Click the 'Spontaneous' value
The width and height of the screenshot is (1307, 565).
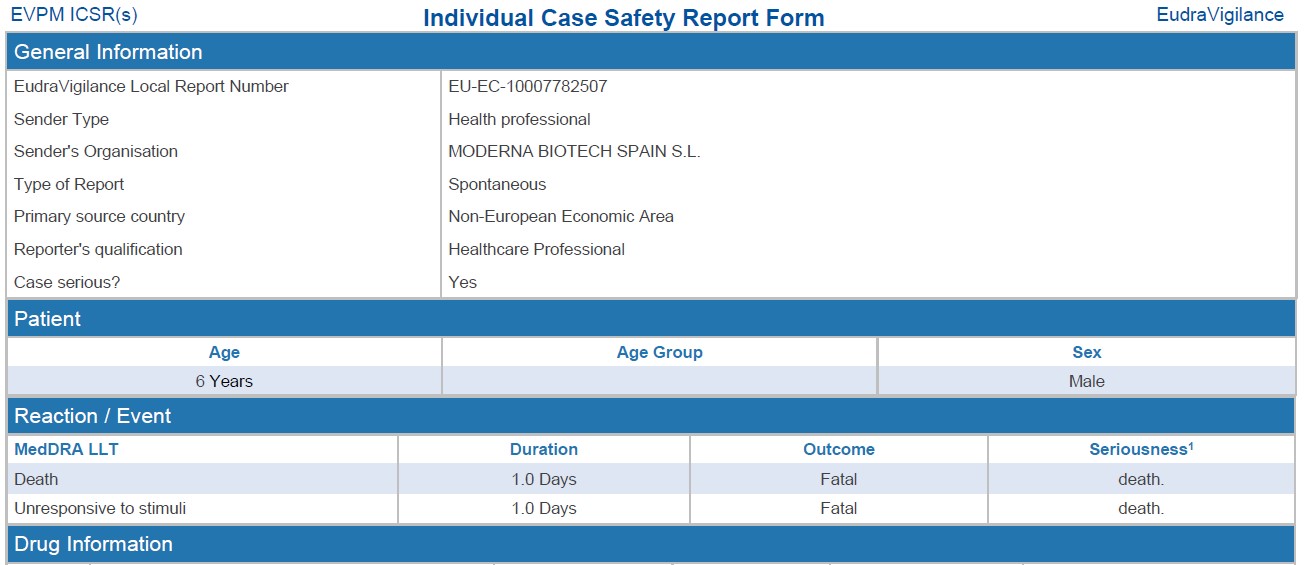(497, 185)
